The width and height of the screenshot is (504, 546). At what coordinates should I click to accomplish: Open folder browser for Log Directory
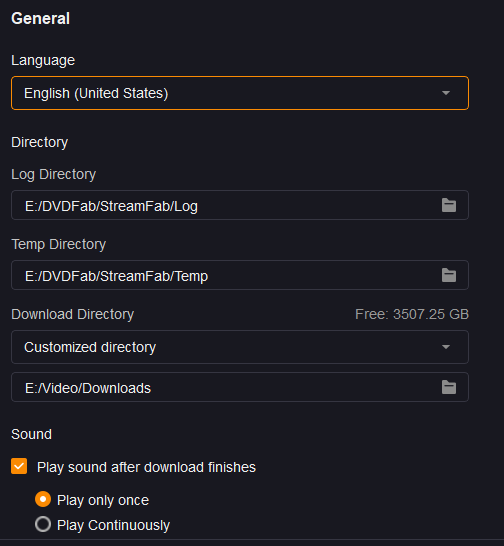click(449, 205)
